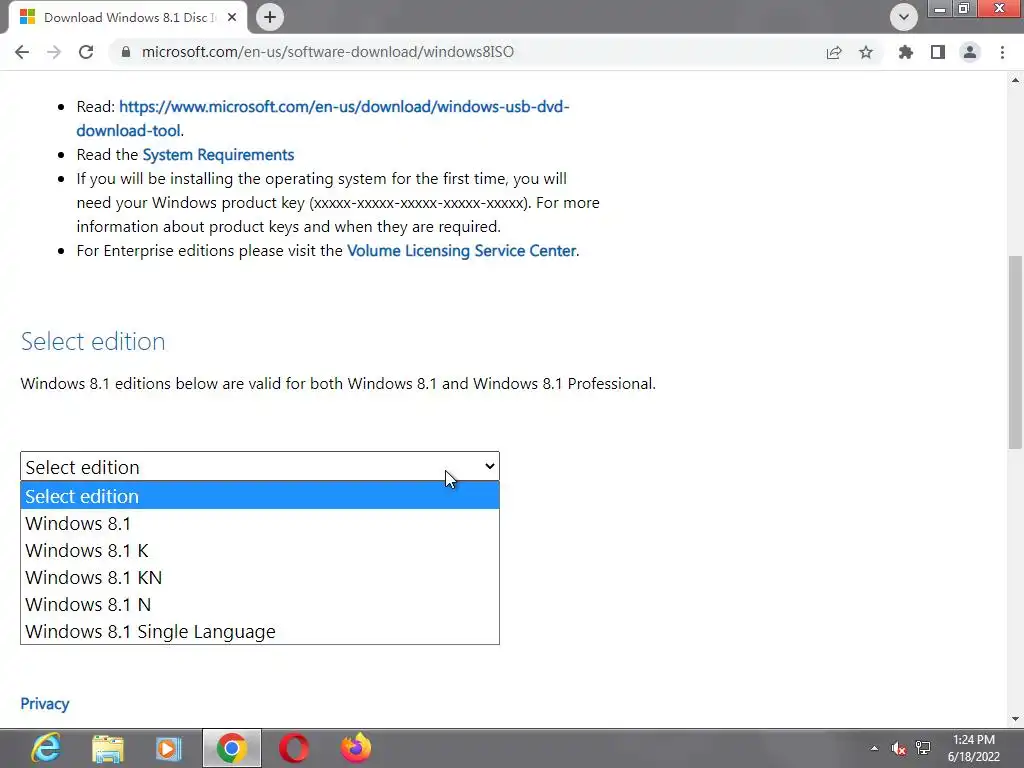Click the browser forward arrow
Viewport: 1024px width, 768px height.
[x=54, y=52]
